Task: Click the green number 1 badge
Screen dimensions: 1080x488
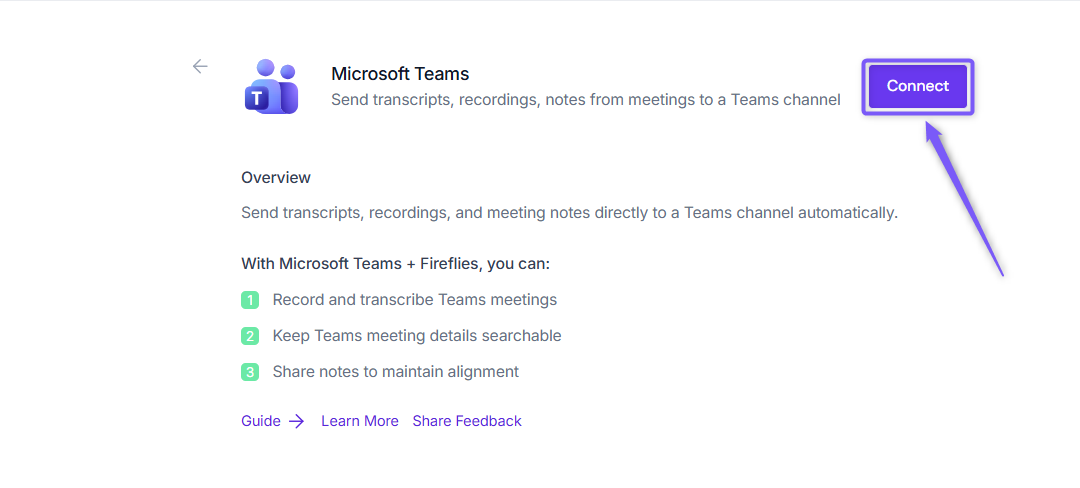Action: pyautogui.click(x=250, y=300)
